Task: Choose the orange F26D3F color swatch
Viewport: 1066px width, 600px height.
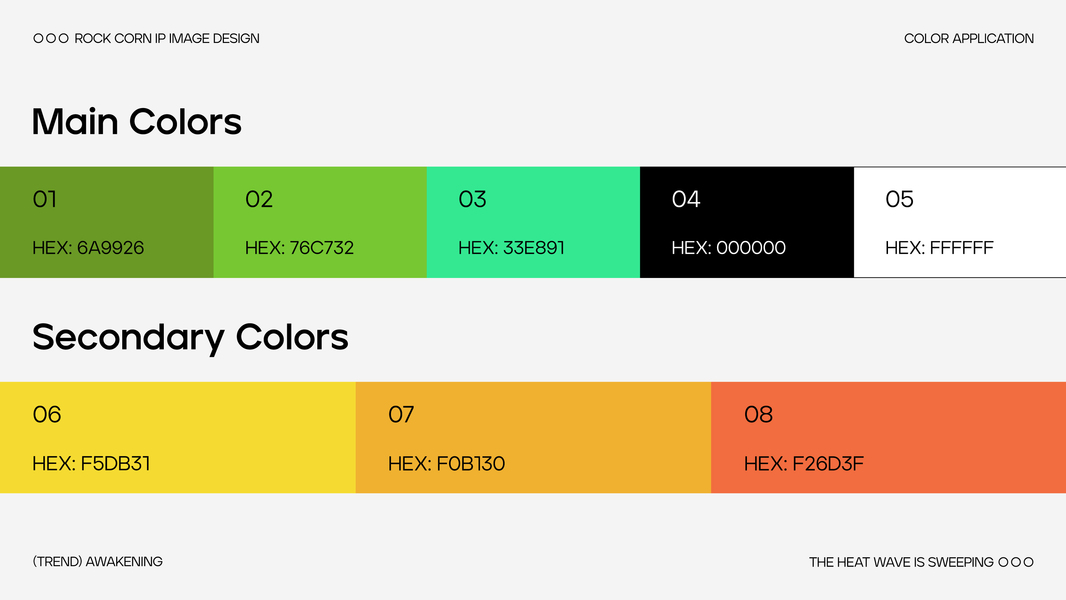Action: [x=888, y=437]
